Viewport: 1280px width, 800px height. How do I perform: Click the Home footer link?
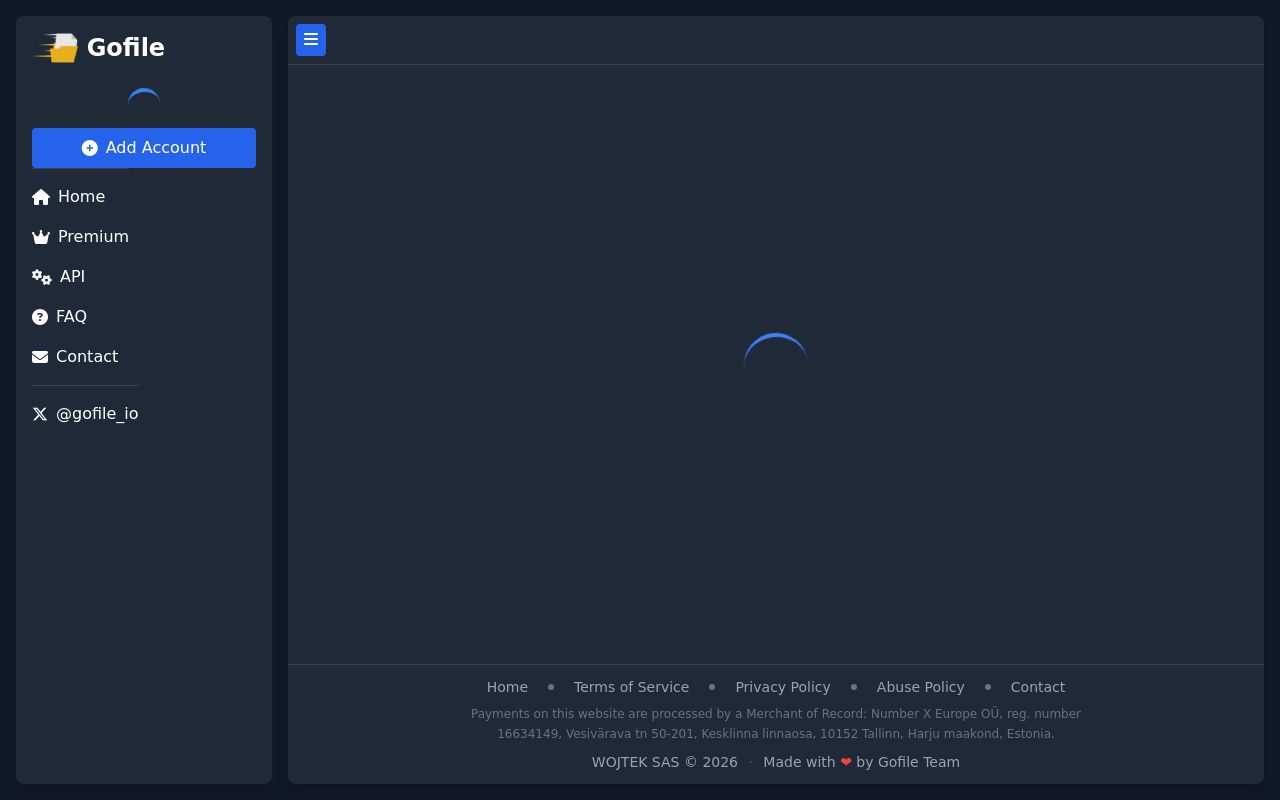coord(507,687)
